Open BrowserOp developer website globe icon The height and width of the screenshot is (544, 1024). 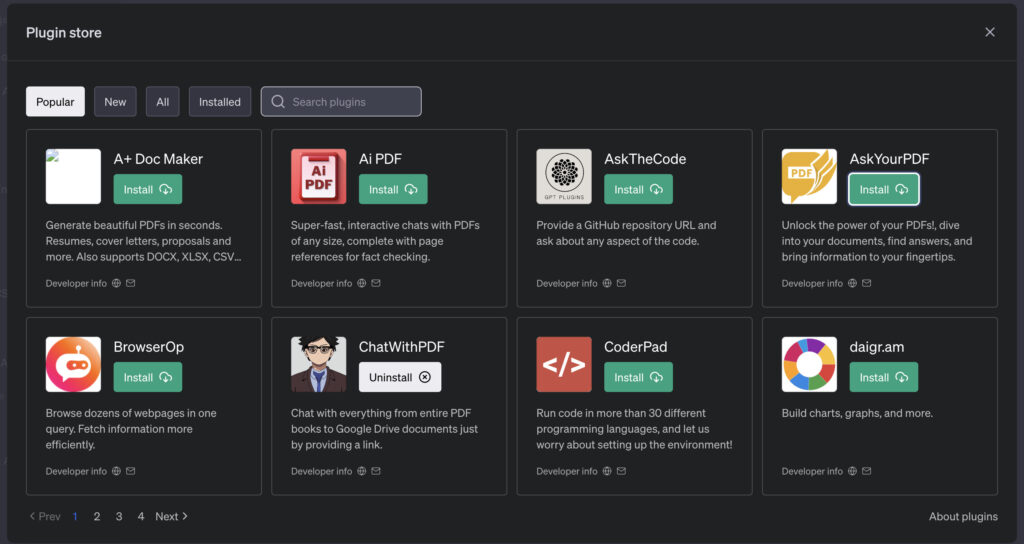click(x=116, y=471)
